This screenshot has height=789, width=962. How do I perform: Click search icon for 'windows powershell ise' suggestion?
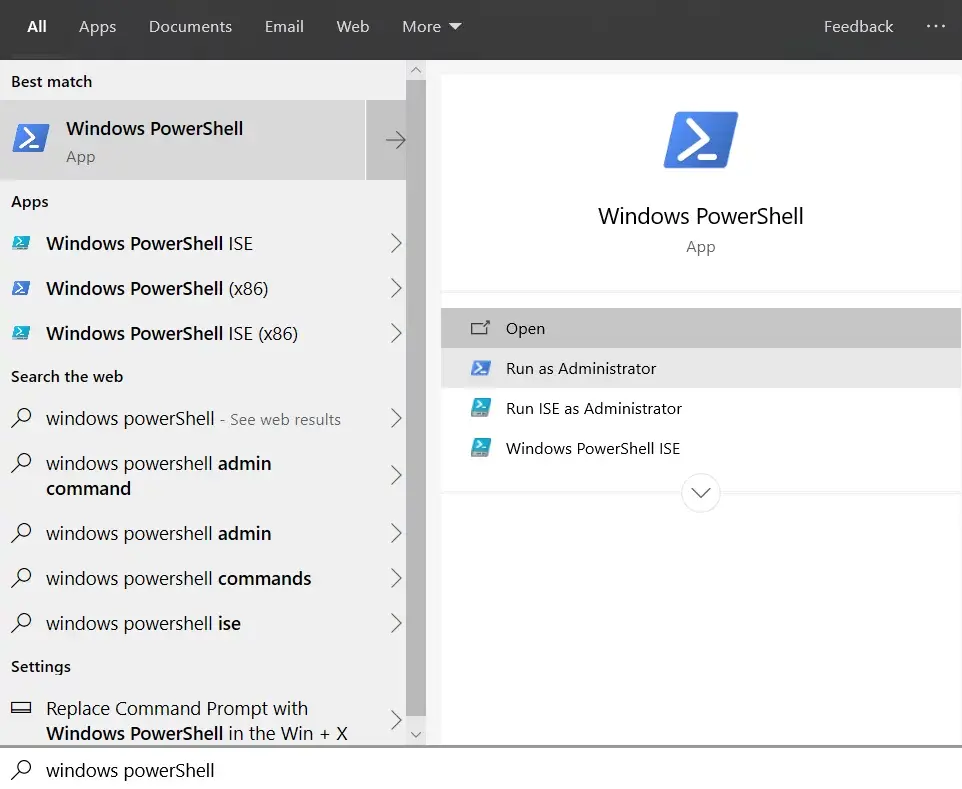pyautogui.click(x=21, y=622)
